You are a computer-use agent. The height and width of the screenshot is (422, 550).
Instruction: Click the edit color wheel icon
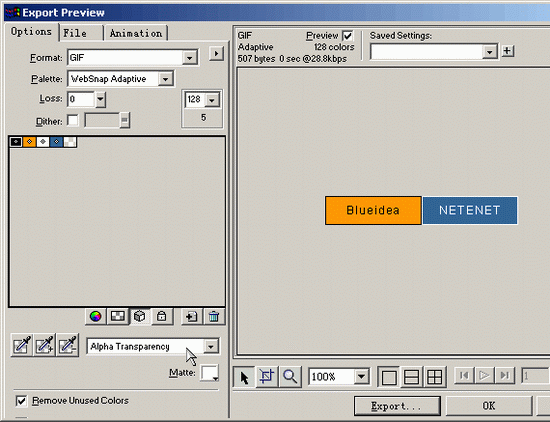[x=95, y=317]
